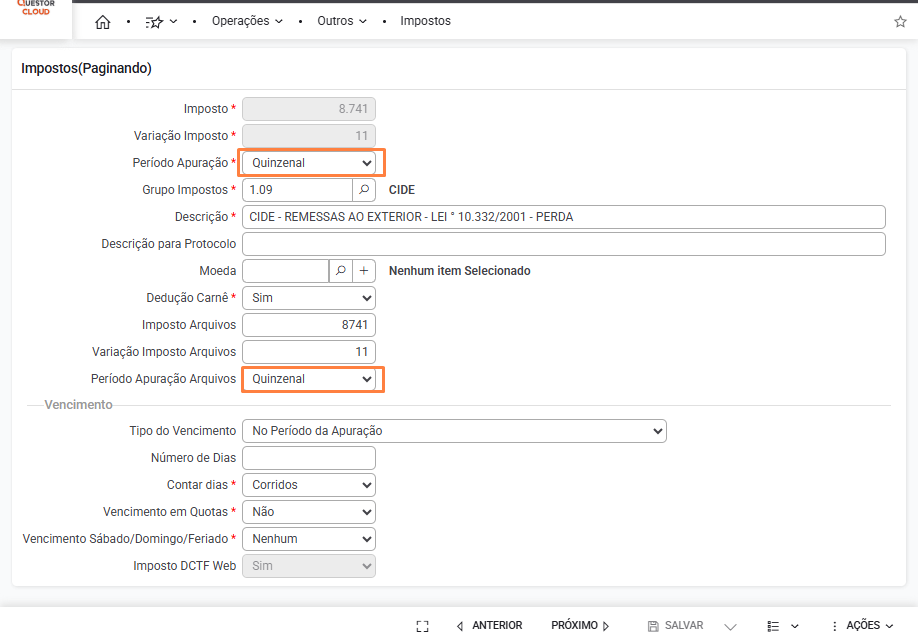918x644 pixels.
Task: Mark this page as favorite with star
Action: (x=900, y=21)
